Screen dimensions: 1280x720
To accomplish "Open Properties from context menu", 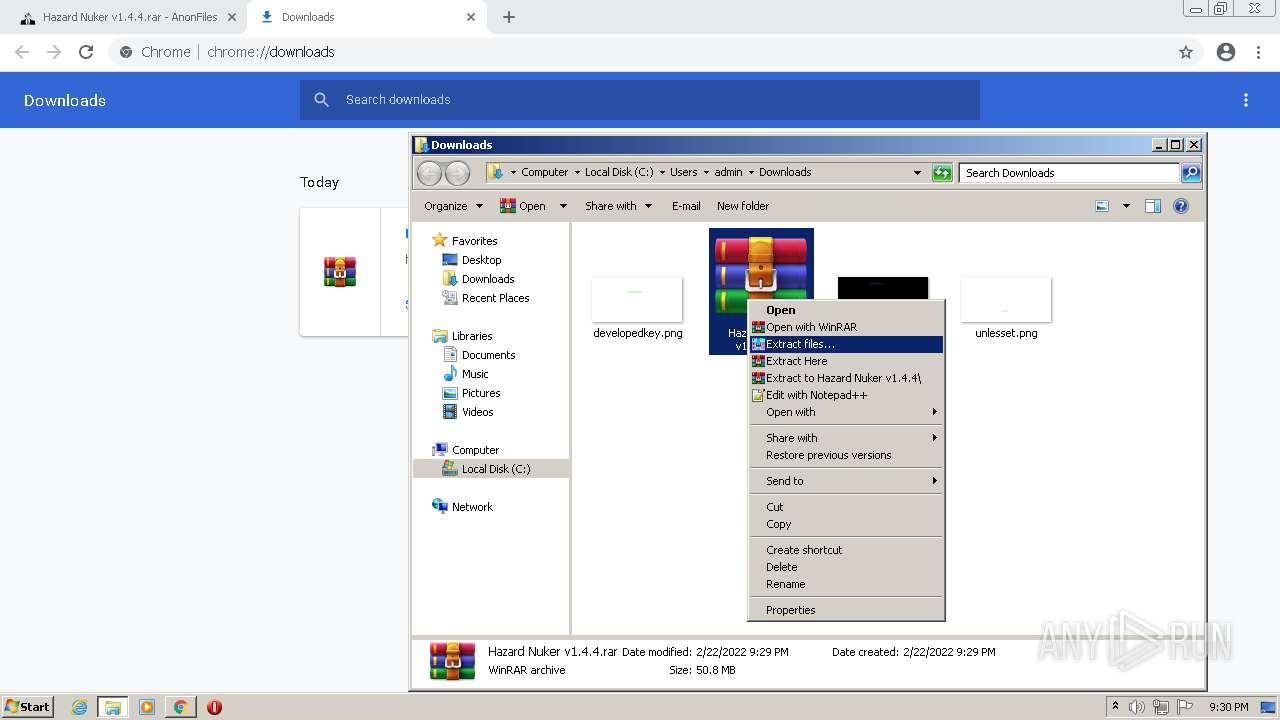I will click(846, 610).
